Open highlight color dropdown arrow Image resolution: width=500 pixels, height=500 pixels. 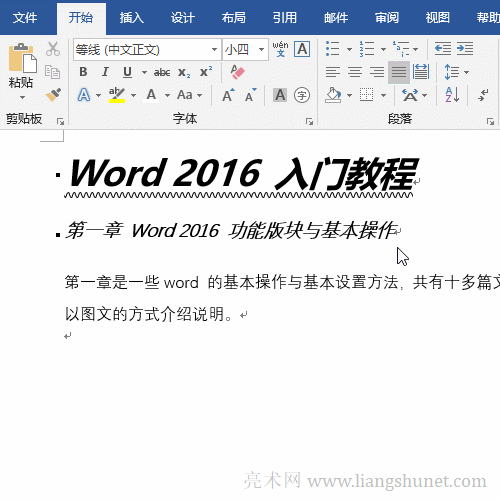[133, 95]
